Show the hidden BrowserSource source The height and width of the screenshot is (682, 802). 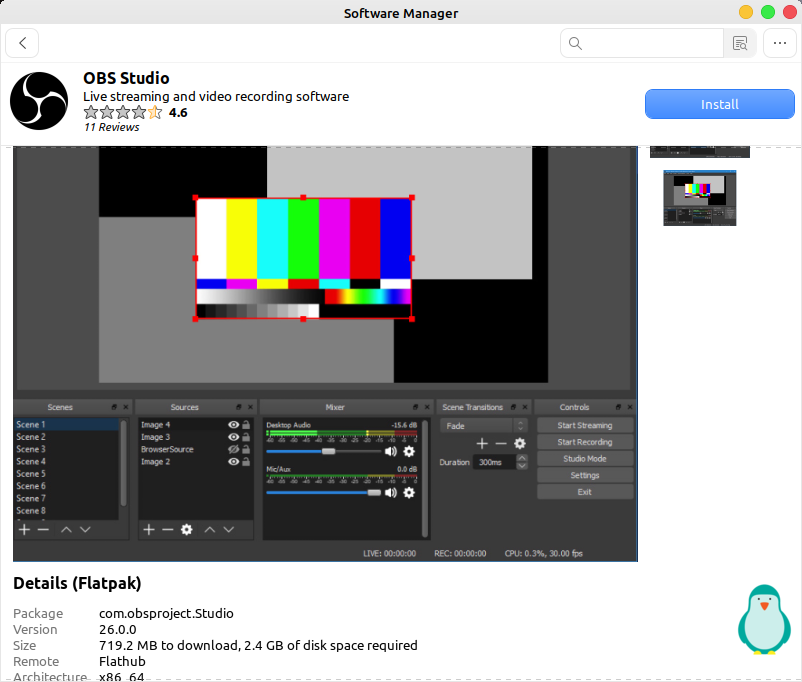[x=233, y=449]
